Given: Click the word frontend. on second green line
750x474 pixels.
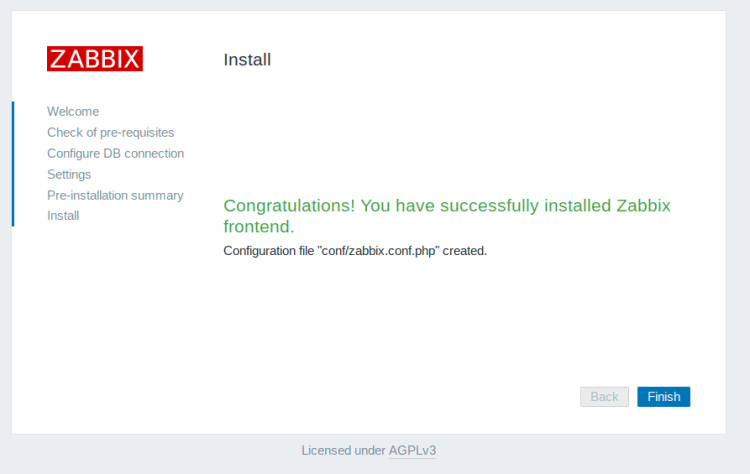Looking at the screenshot, I should [x=258, y=227].
